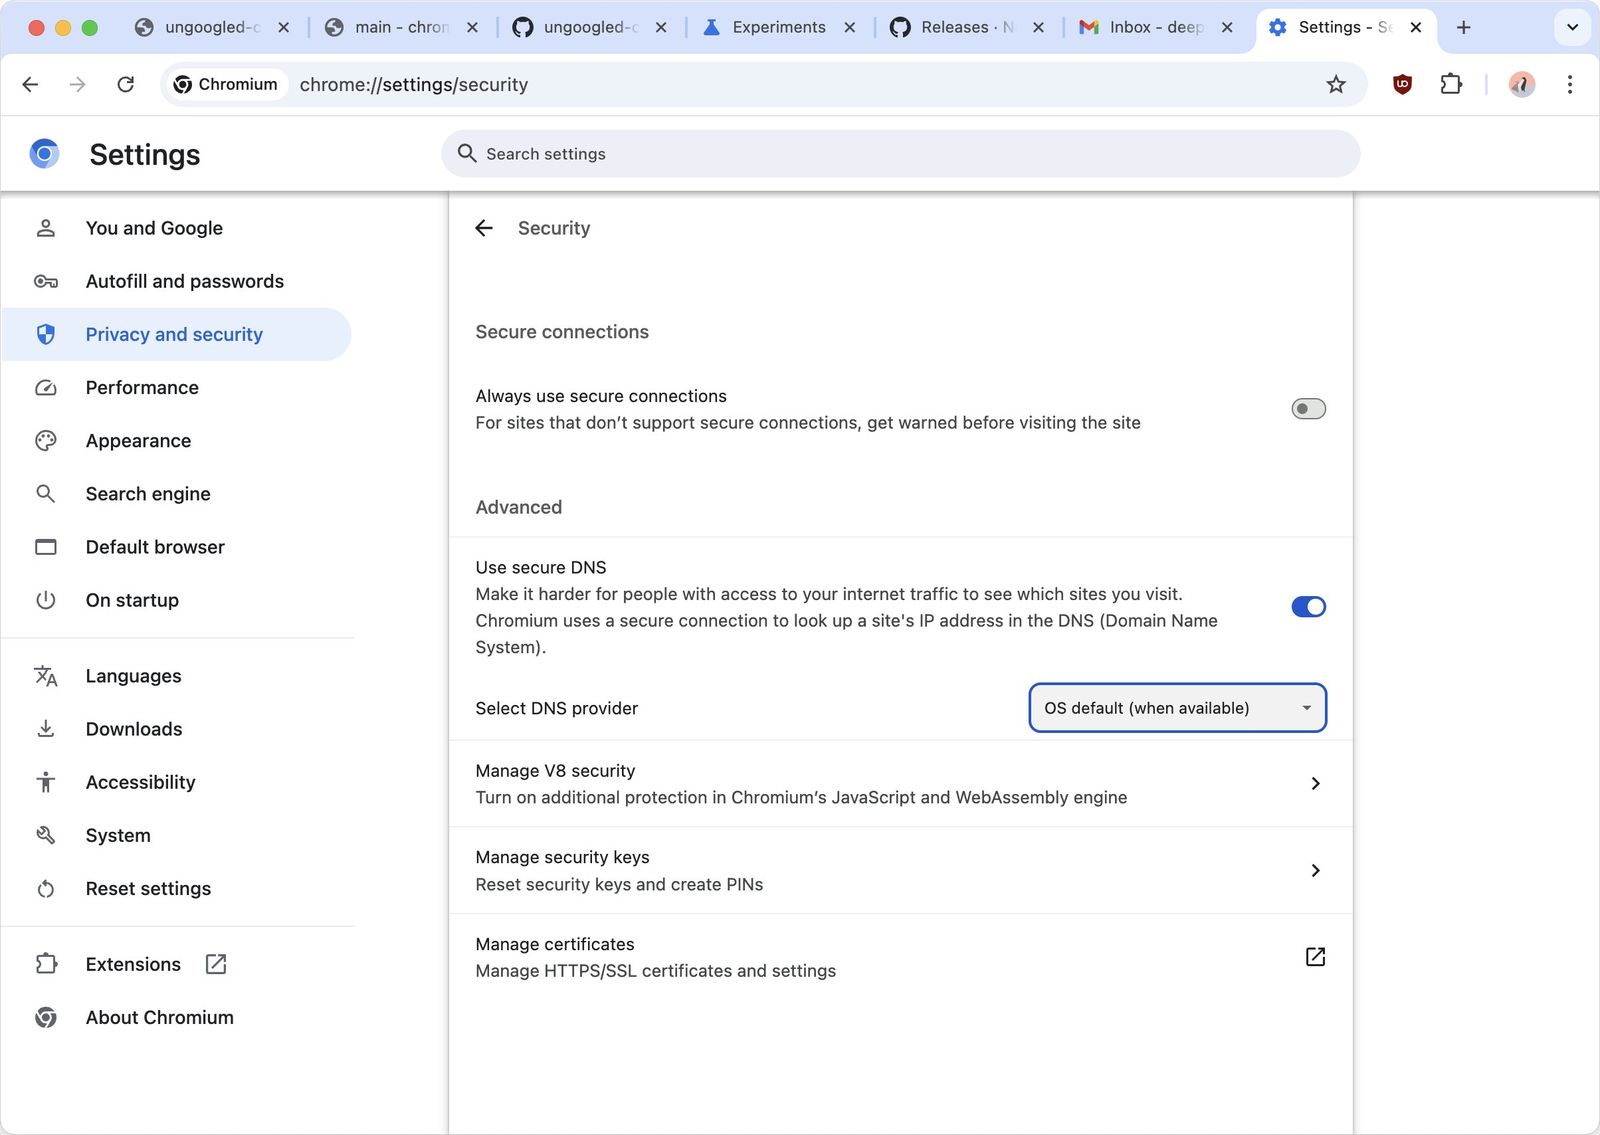Bookmark this page using the star icon
Screen dimensions: 1600x1135
click(x=1335, y=84)
